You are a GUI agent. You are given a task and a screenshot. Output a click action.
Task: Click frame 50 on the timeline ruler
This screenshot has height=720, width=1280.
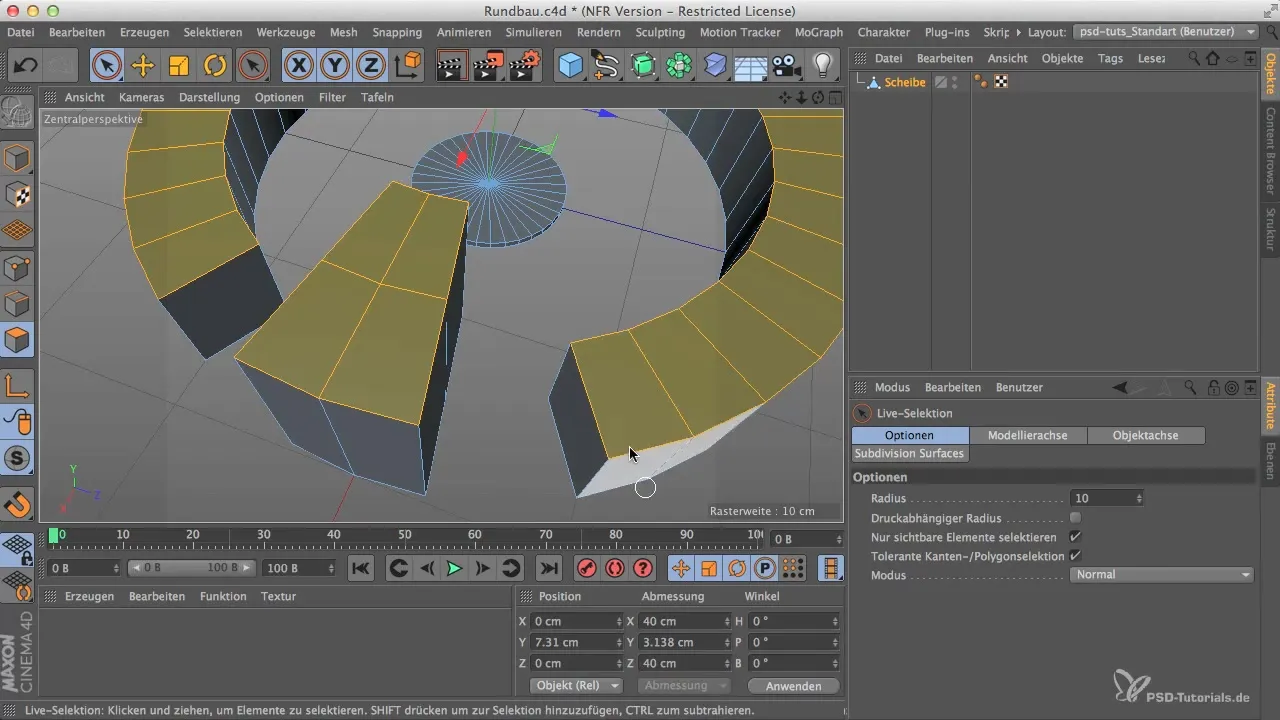click(406, 537)
